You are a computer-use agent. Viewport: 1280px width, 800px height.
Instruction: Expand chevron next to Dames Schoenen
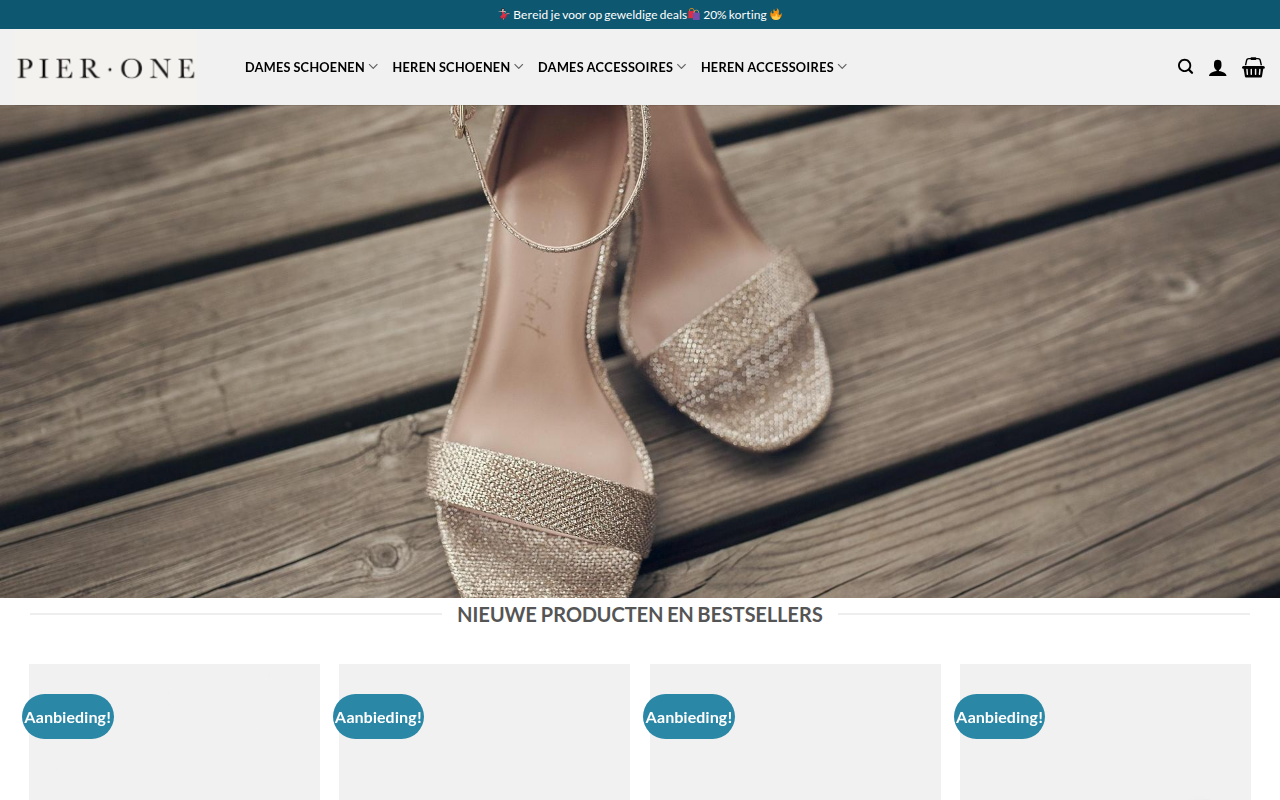tap(373, 67)
